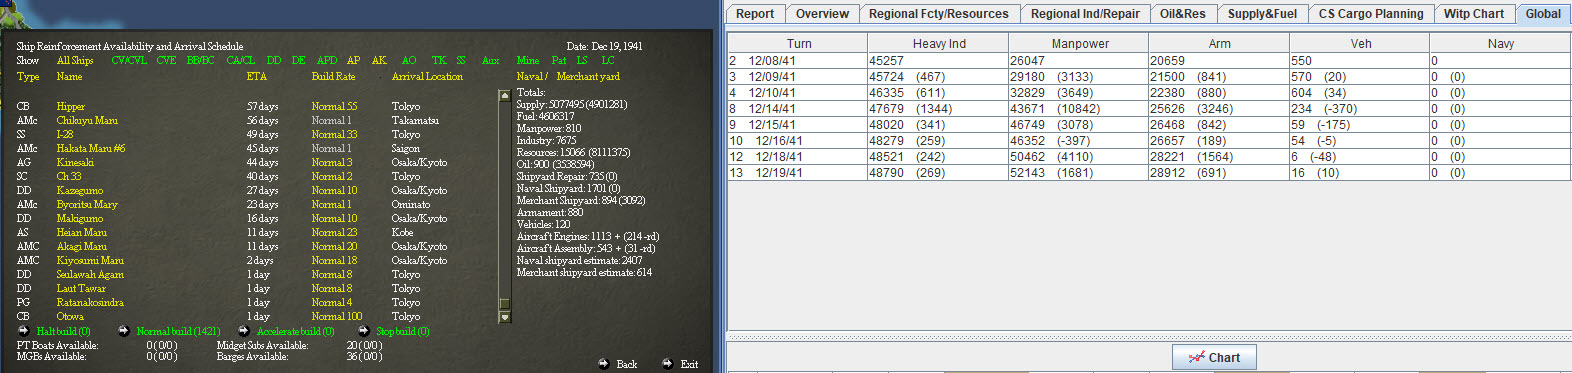Viewport: 1572px width, 373px height.
Task: Select the Global tab
Action: pyautogui.click(x=1543, y=14)
